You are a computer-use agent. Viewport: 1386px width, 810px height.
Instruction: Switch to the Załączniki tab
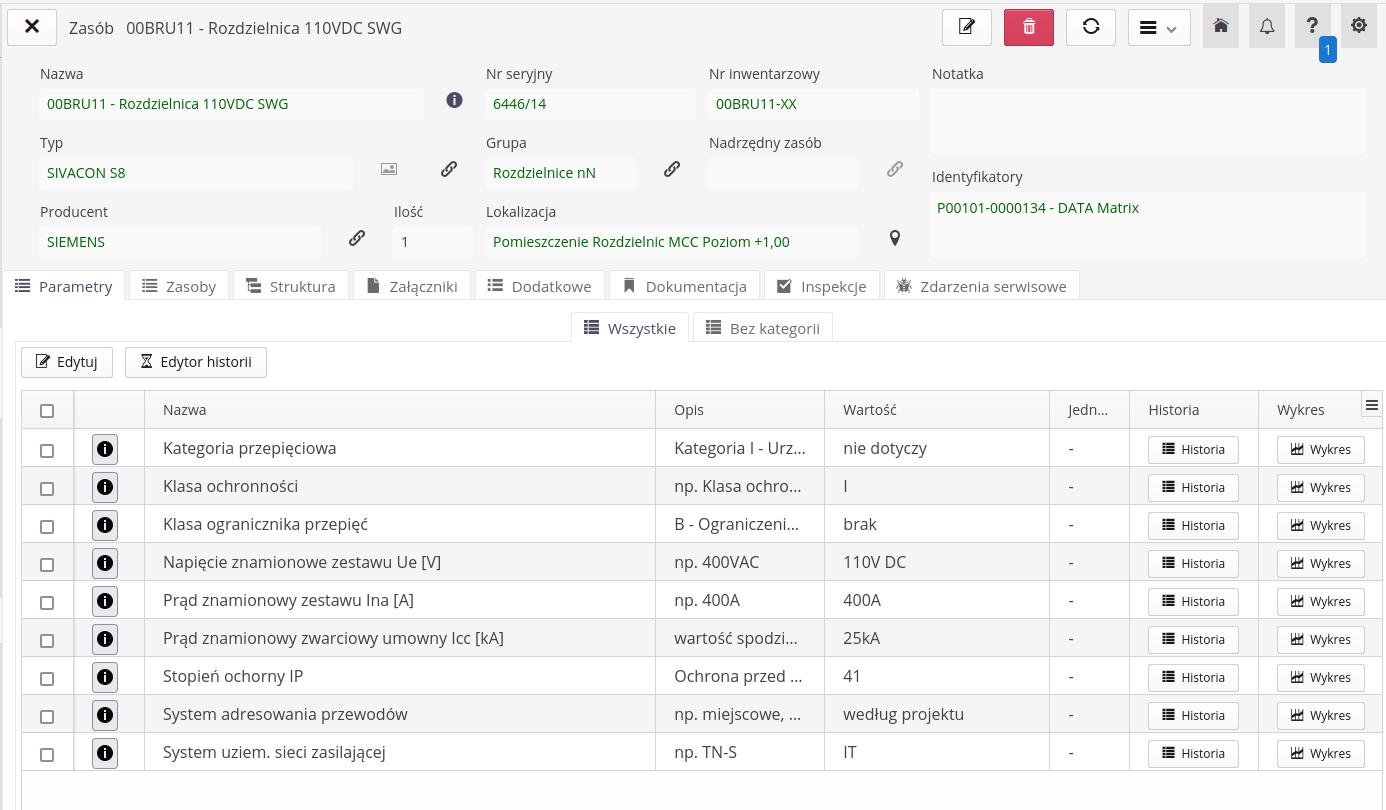pyautogui.click(x=412, y=286)
